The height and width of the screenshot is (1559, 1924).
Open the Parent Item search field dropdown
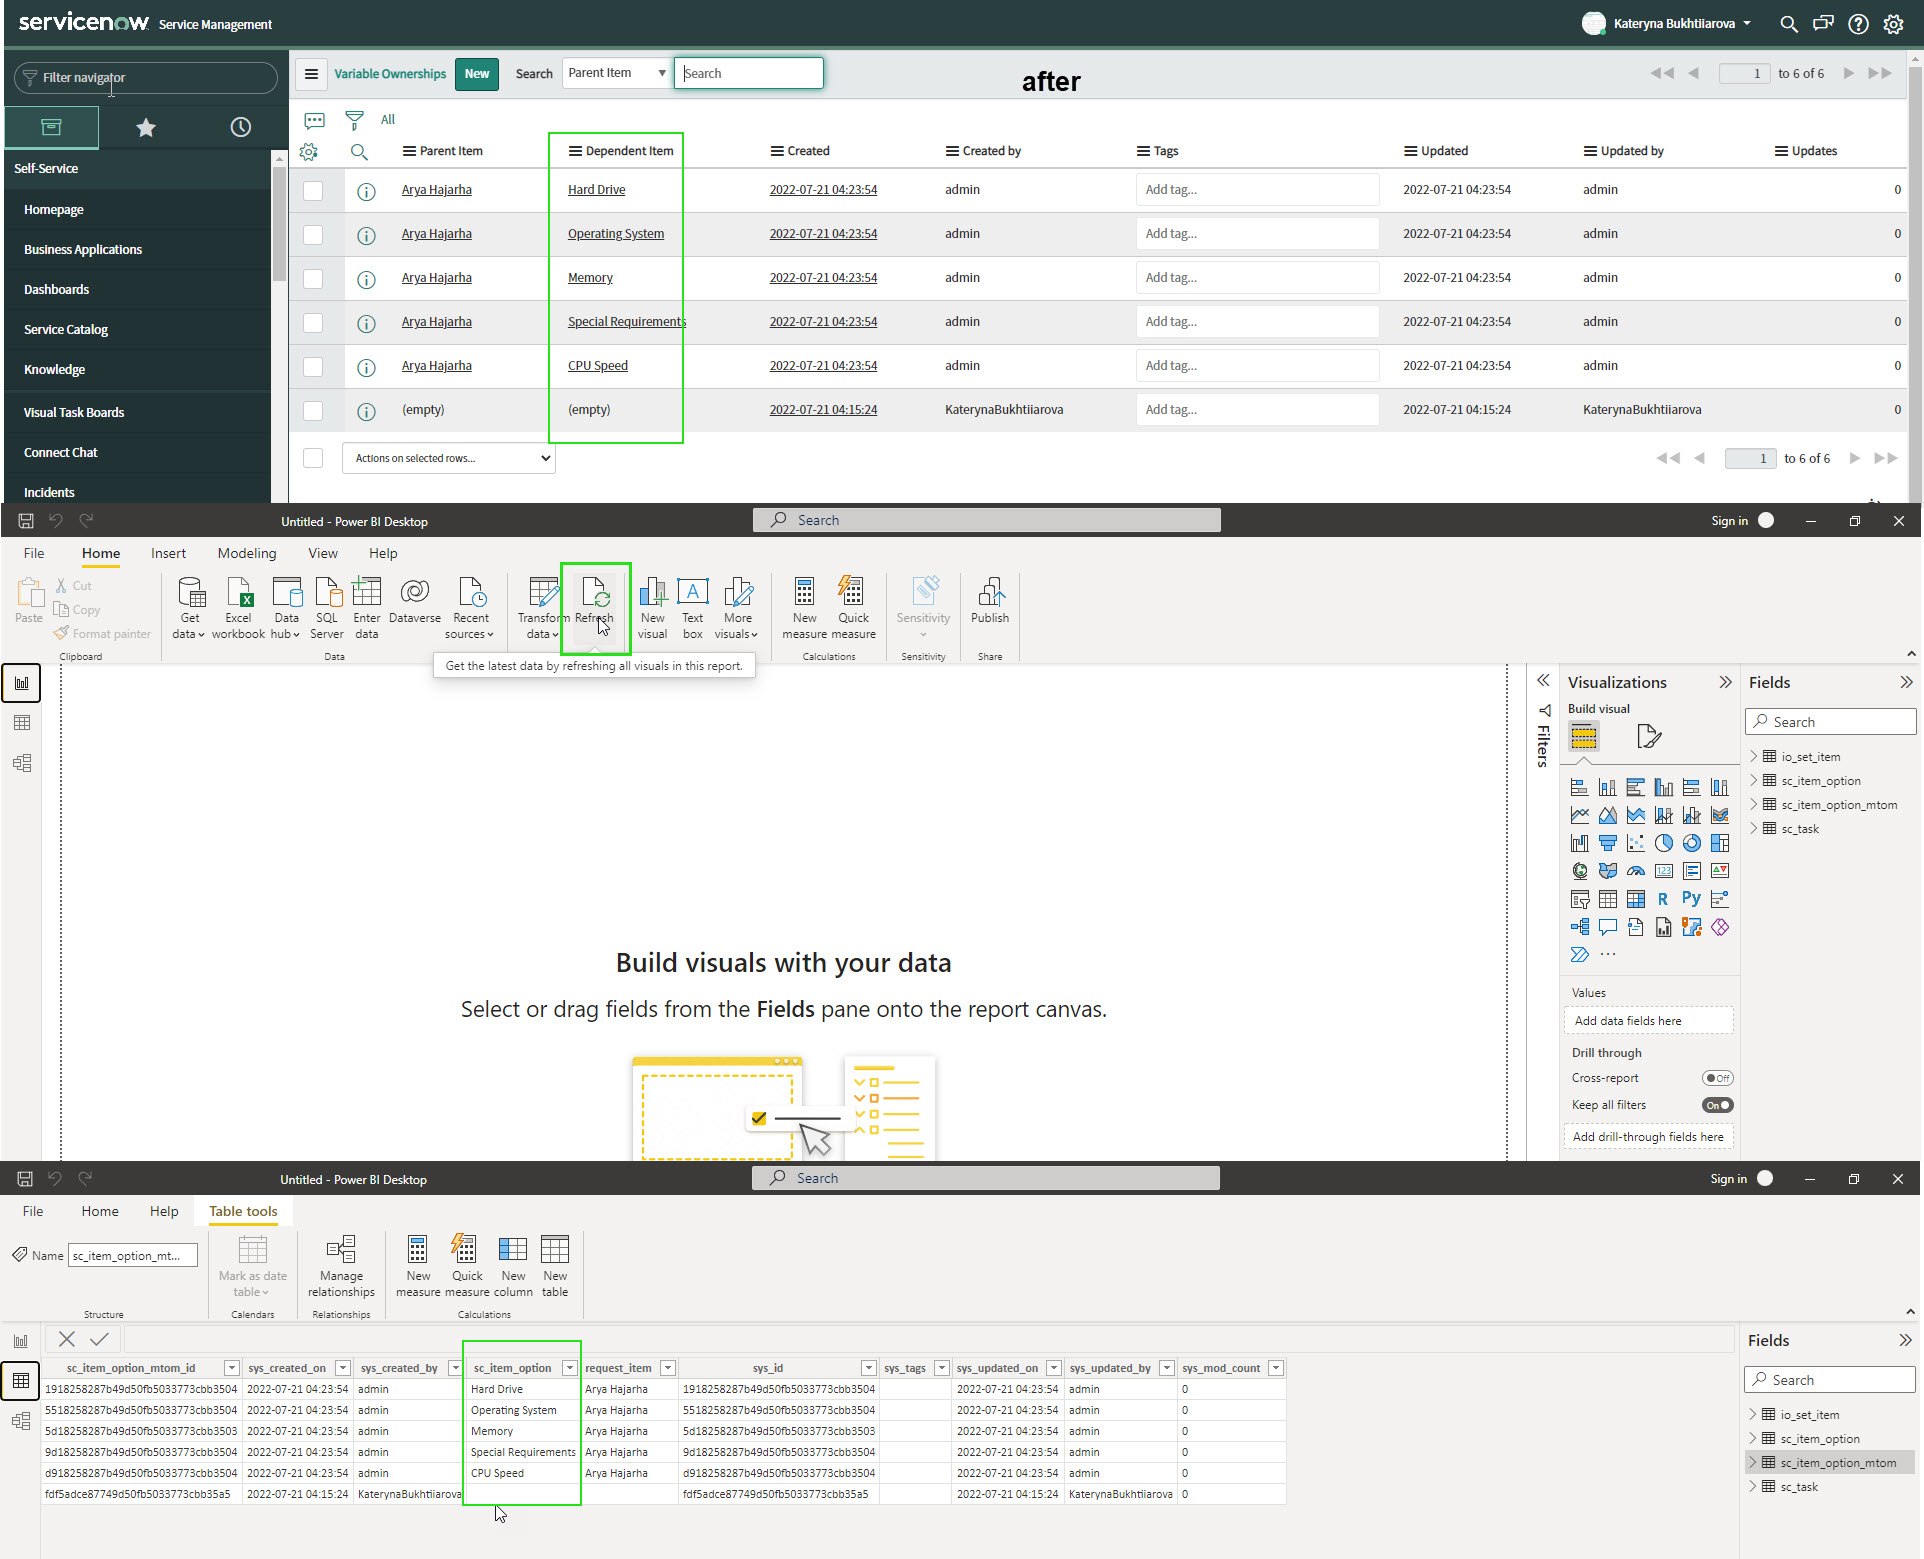616,73
